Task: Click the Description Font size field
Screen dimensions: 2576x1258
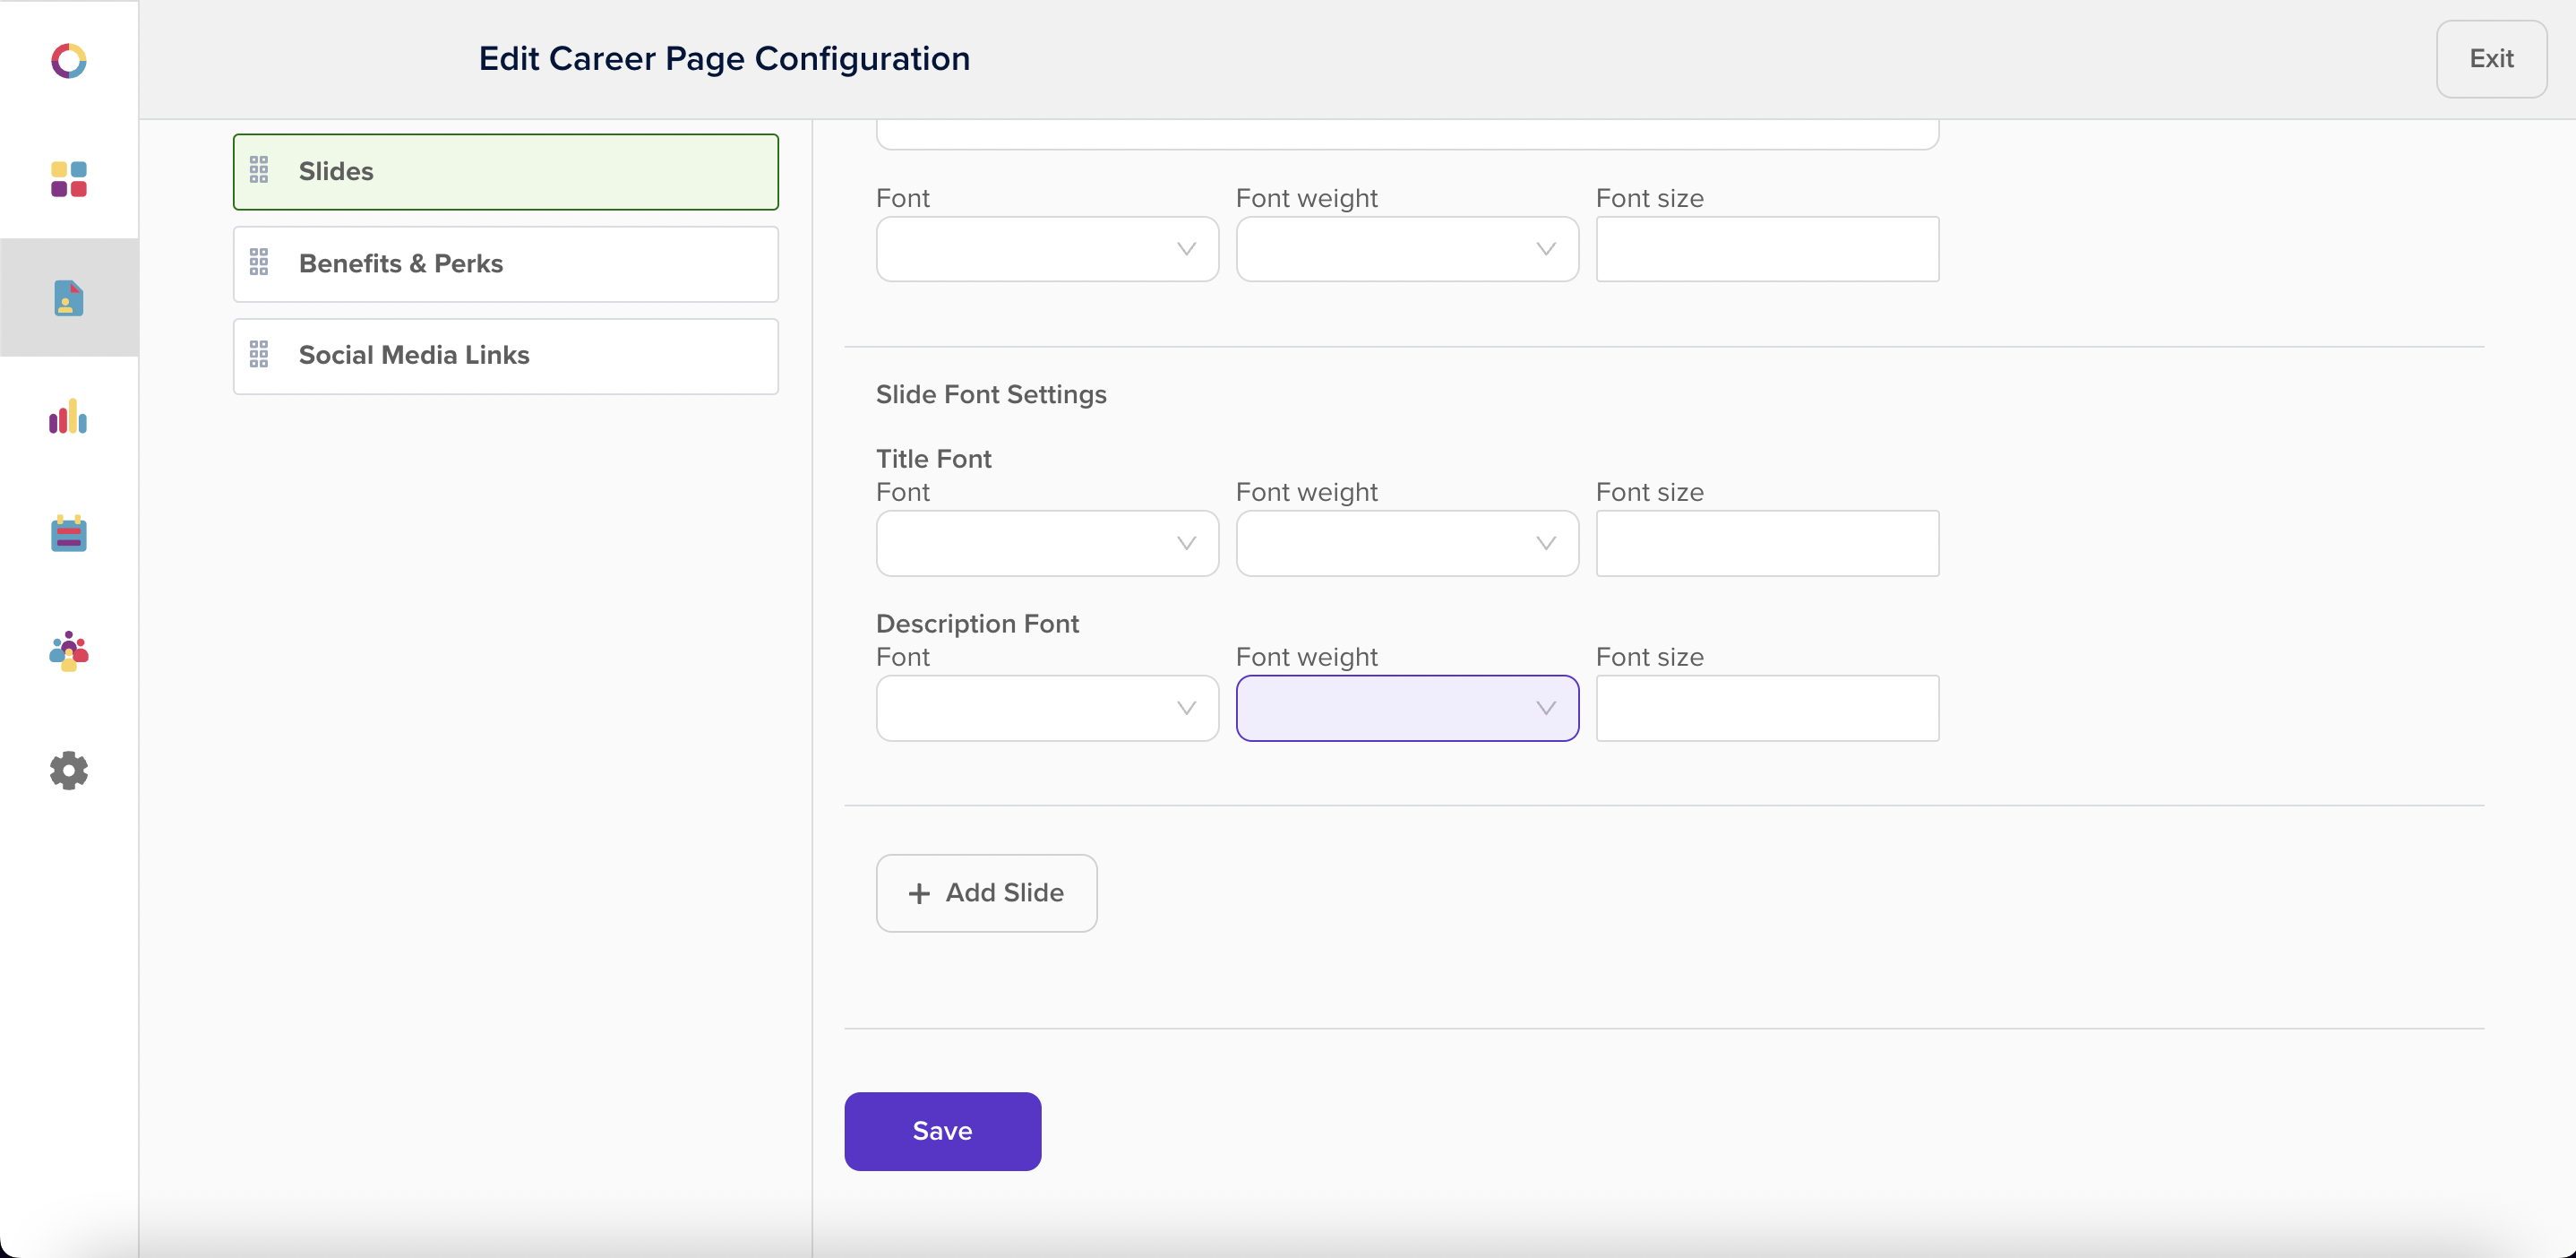Action: click(1767, 708)
